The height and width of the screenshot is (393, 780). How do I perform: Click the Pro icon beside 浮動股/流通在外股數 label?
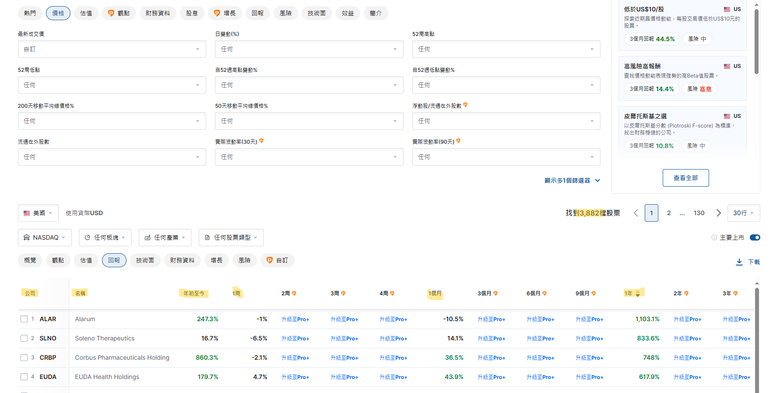[465, 105]
